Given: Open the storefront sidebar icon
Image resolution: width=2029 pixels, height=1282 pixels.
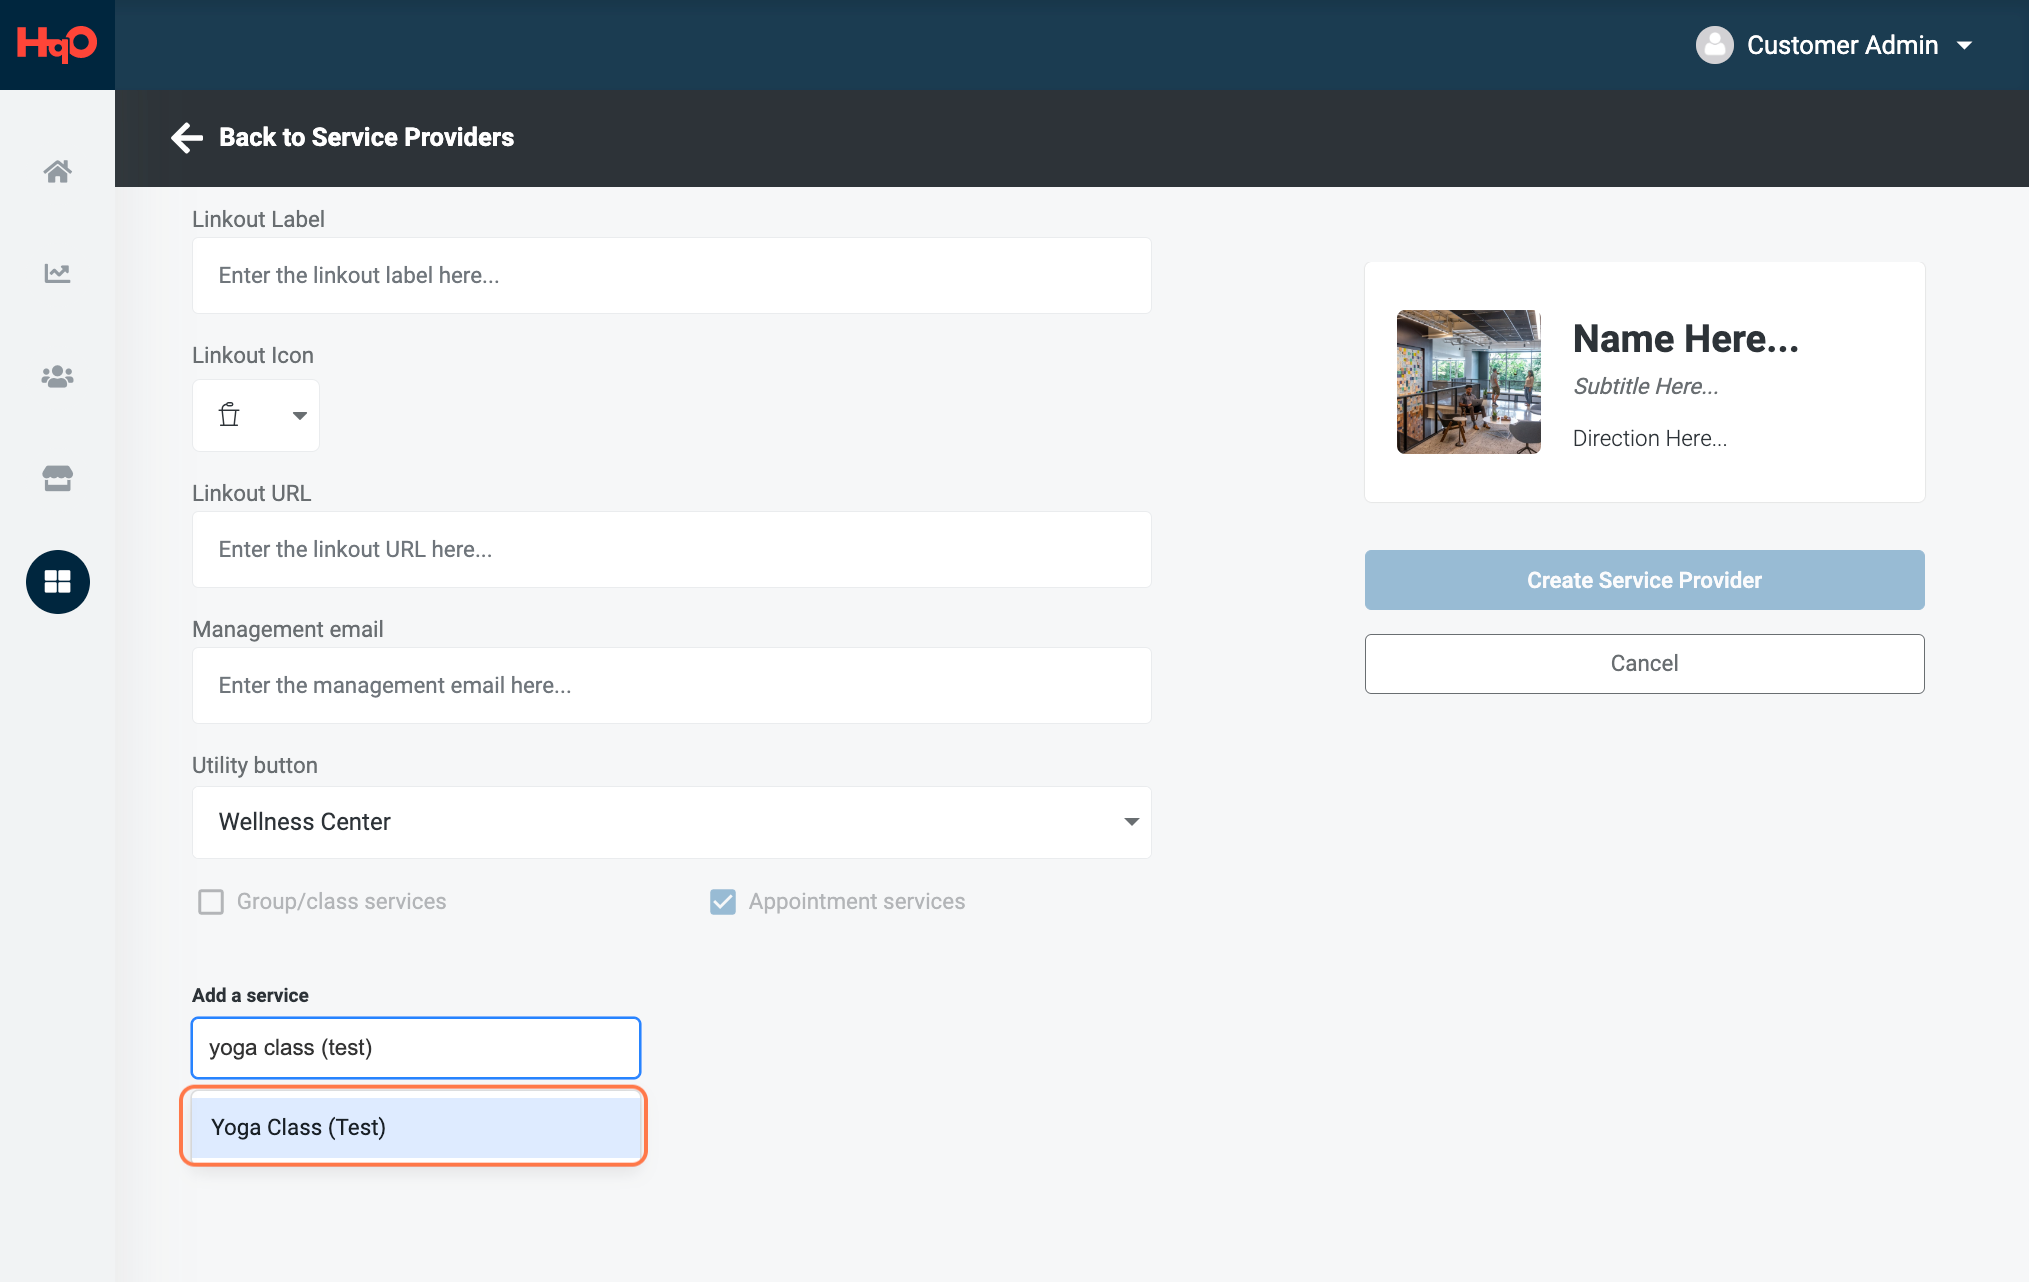Looking at the screenshot, I should pyautogui.click(x=57, y=478).
